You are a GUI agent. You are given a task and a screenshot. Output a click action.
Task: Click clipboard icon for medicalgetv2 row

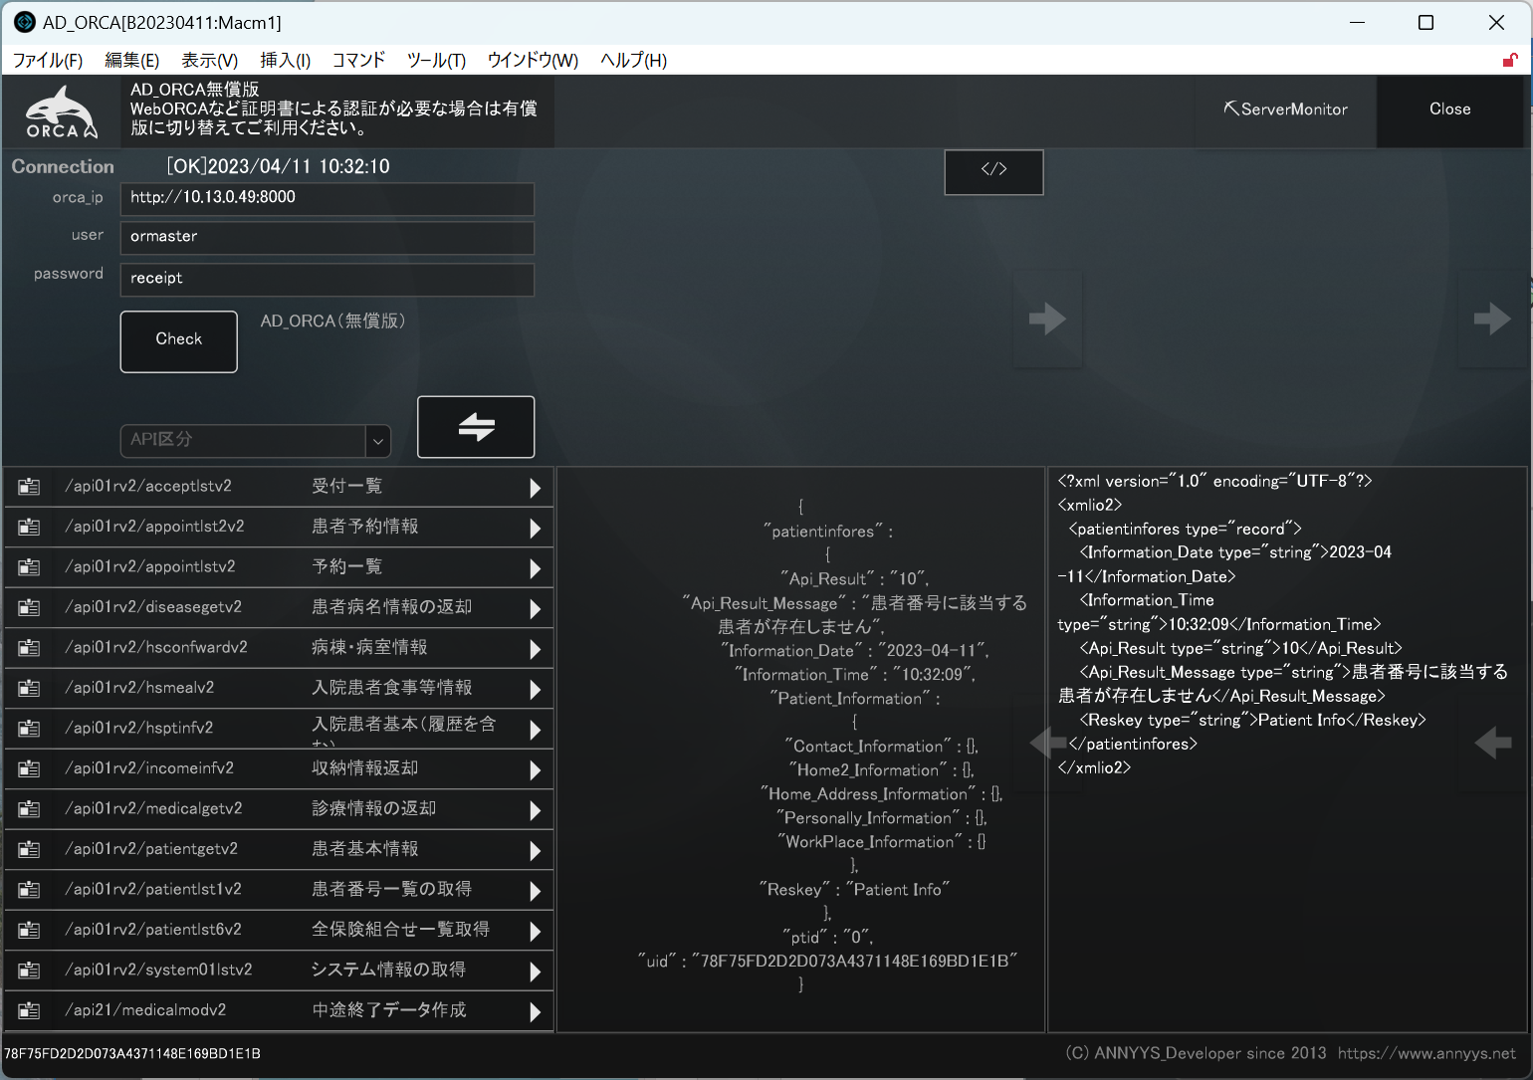(29, 809)
